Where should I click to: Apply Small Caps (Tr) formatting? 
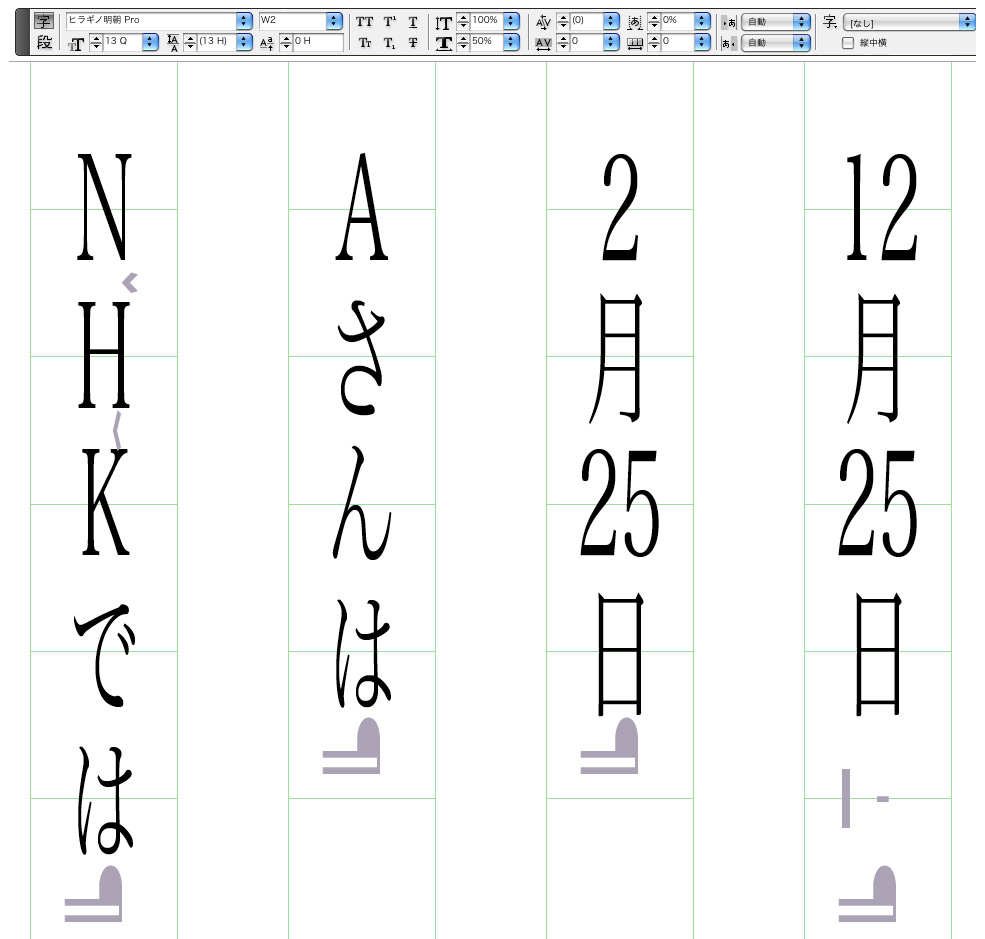coord(365,43)
